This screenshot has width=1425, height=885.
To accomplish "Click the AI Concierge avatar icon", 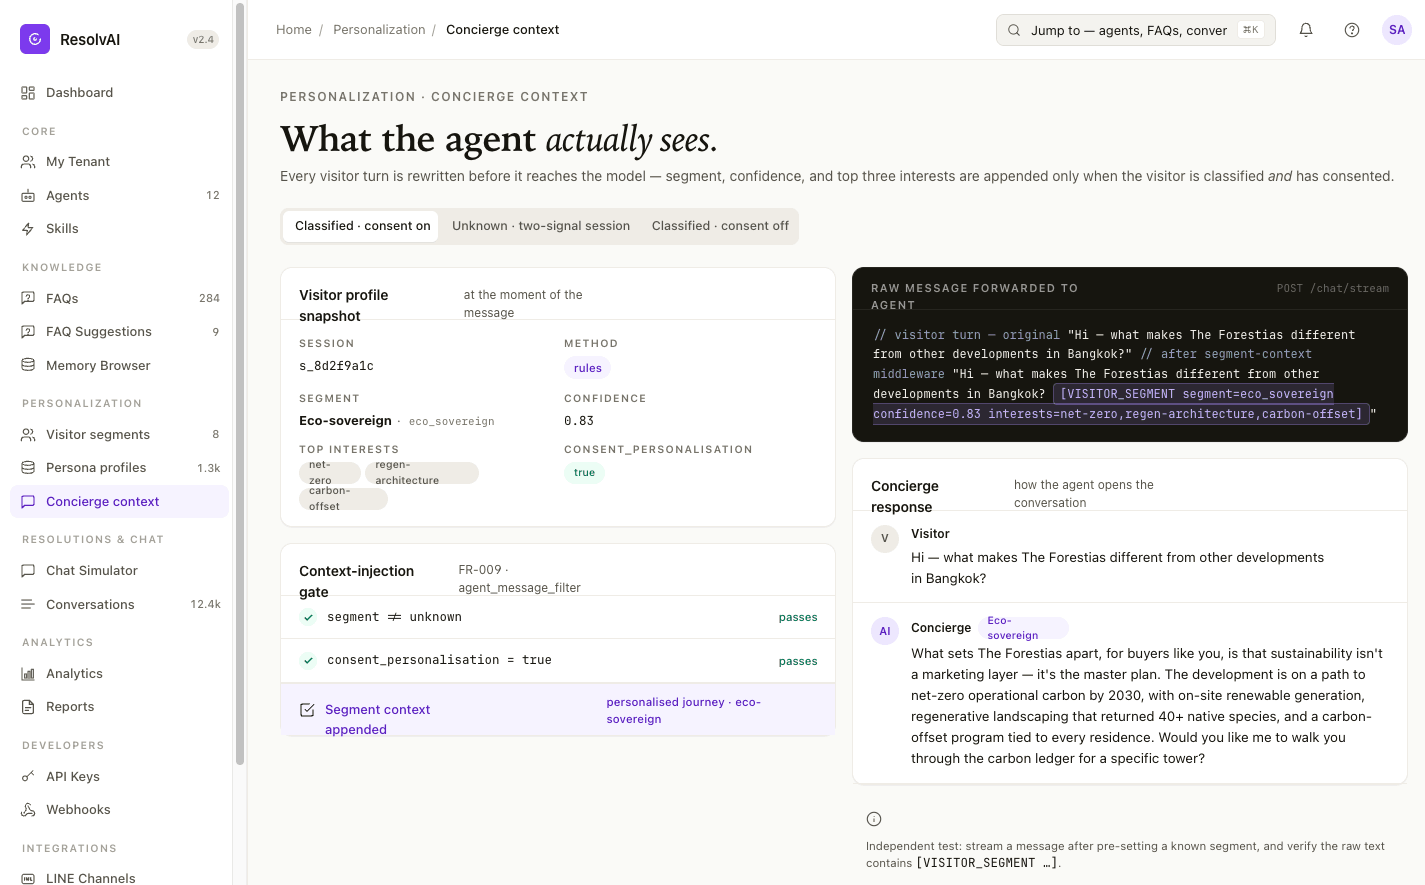I will coord(885,631).
